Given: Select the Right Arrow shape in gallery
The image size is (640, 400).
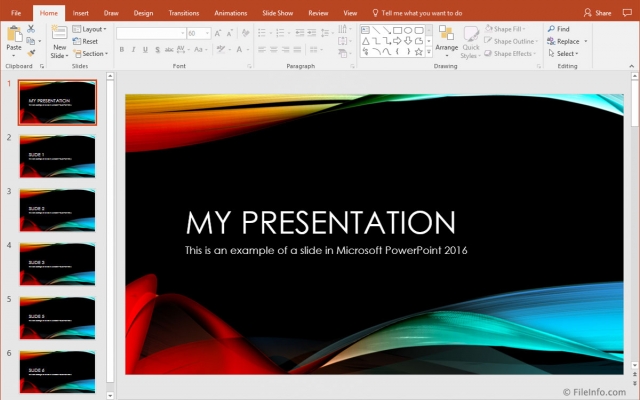Looking at the screenshot, I should click(397, 41).
